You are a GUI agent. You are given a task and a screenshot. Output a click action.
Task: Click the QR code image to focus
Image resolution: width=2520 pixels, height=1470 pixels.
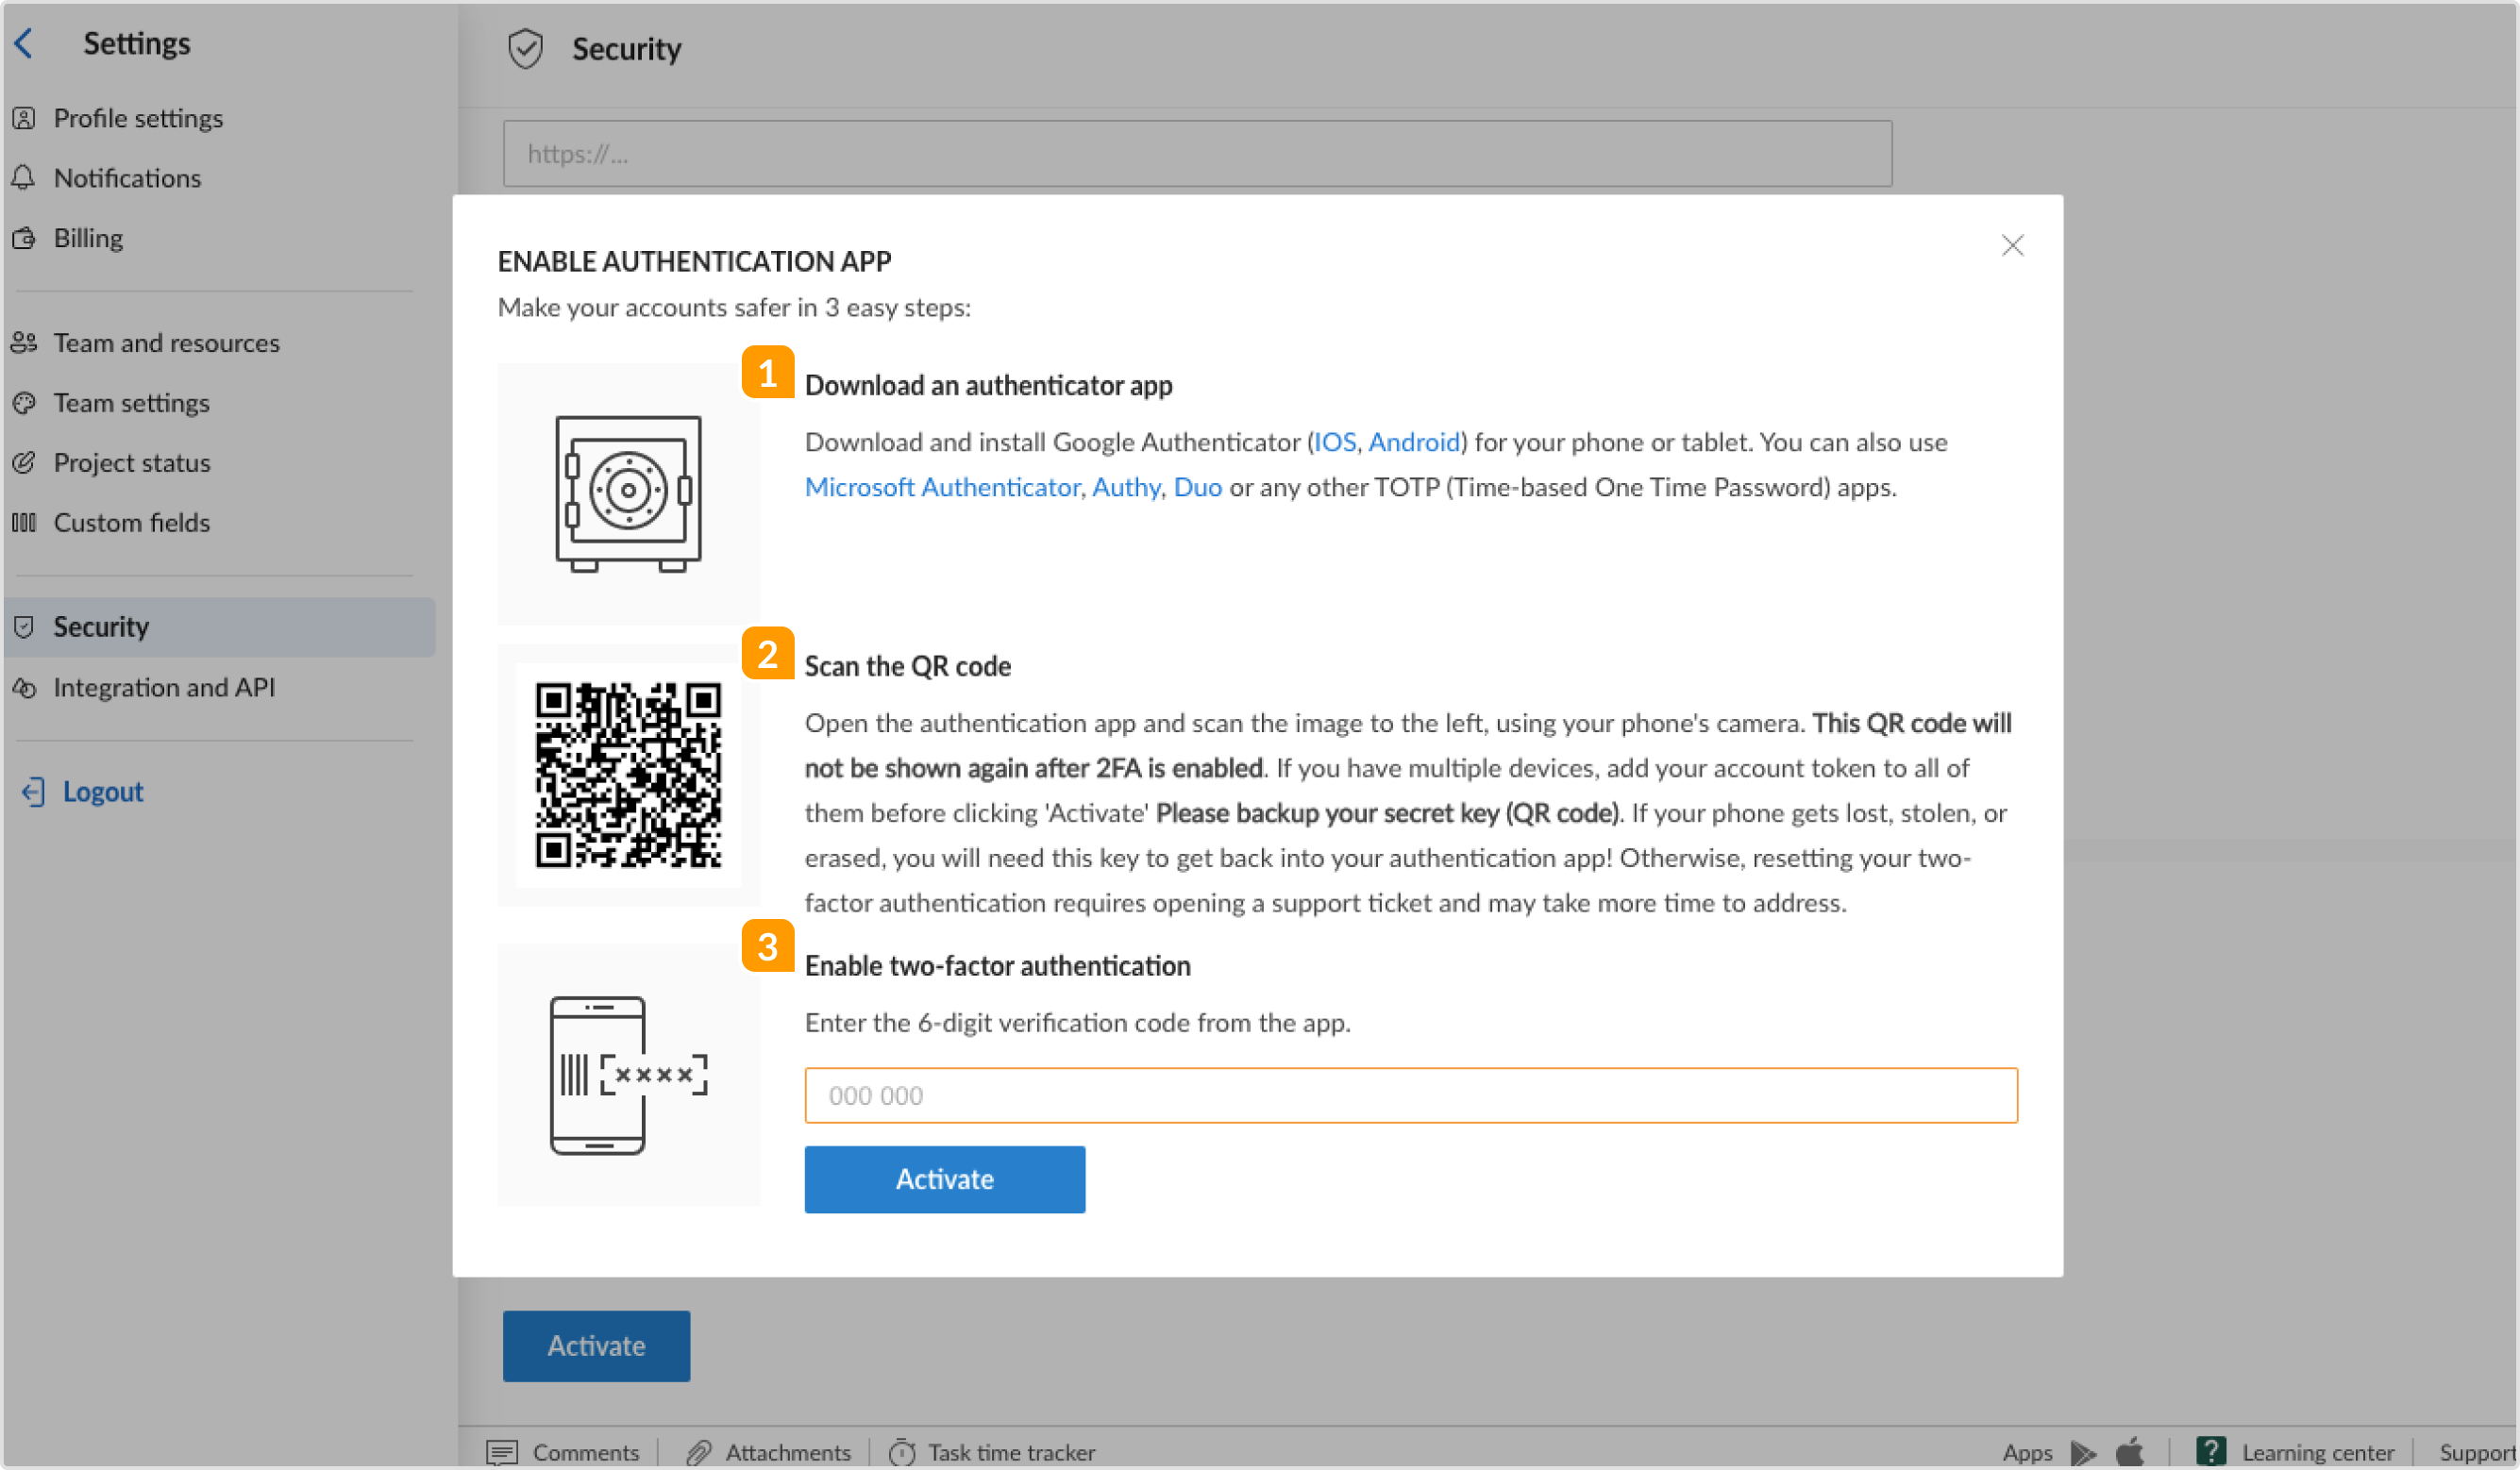[x=625, y=777]
